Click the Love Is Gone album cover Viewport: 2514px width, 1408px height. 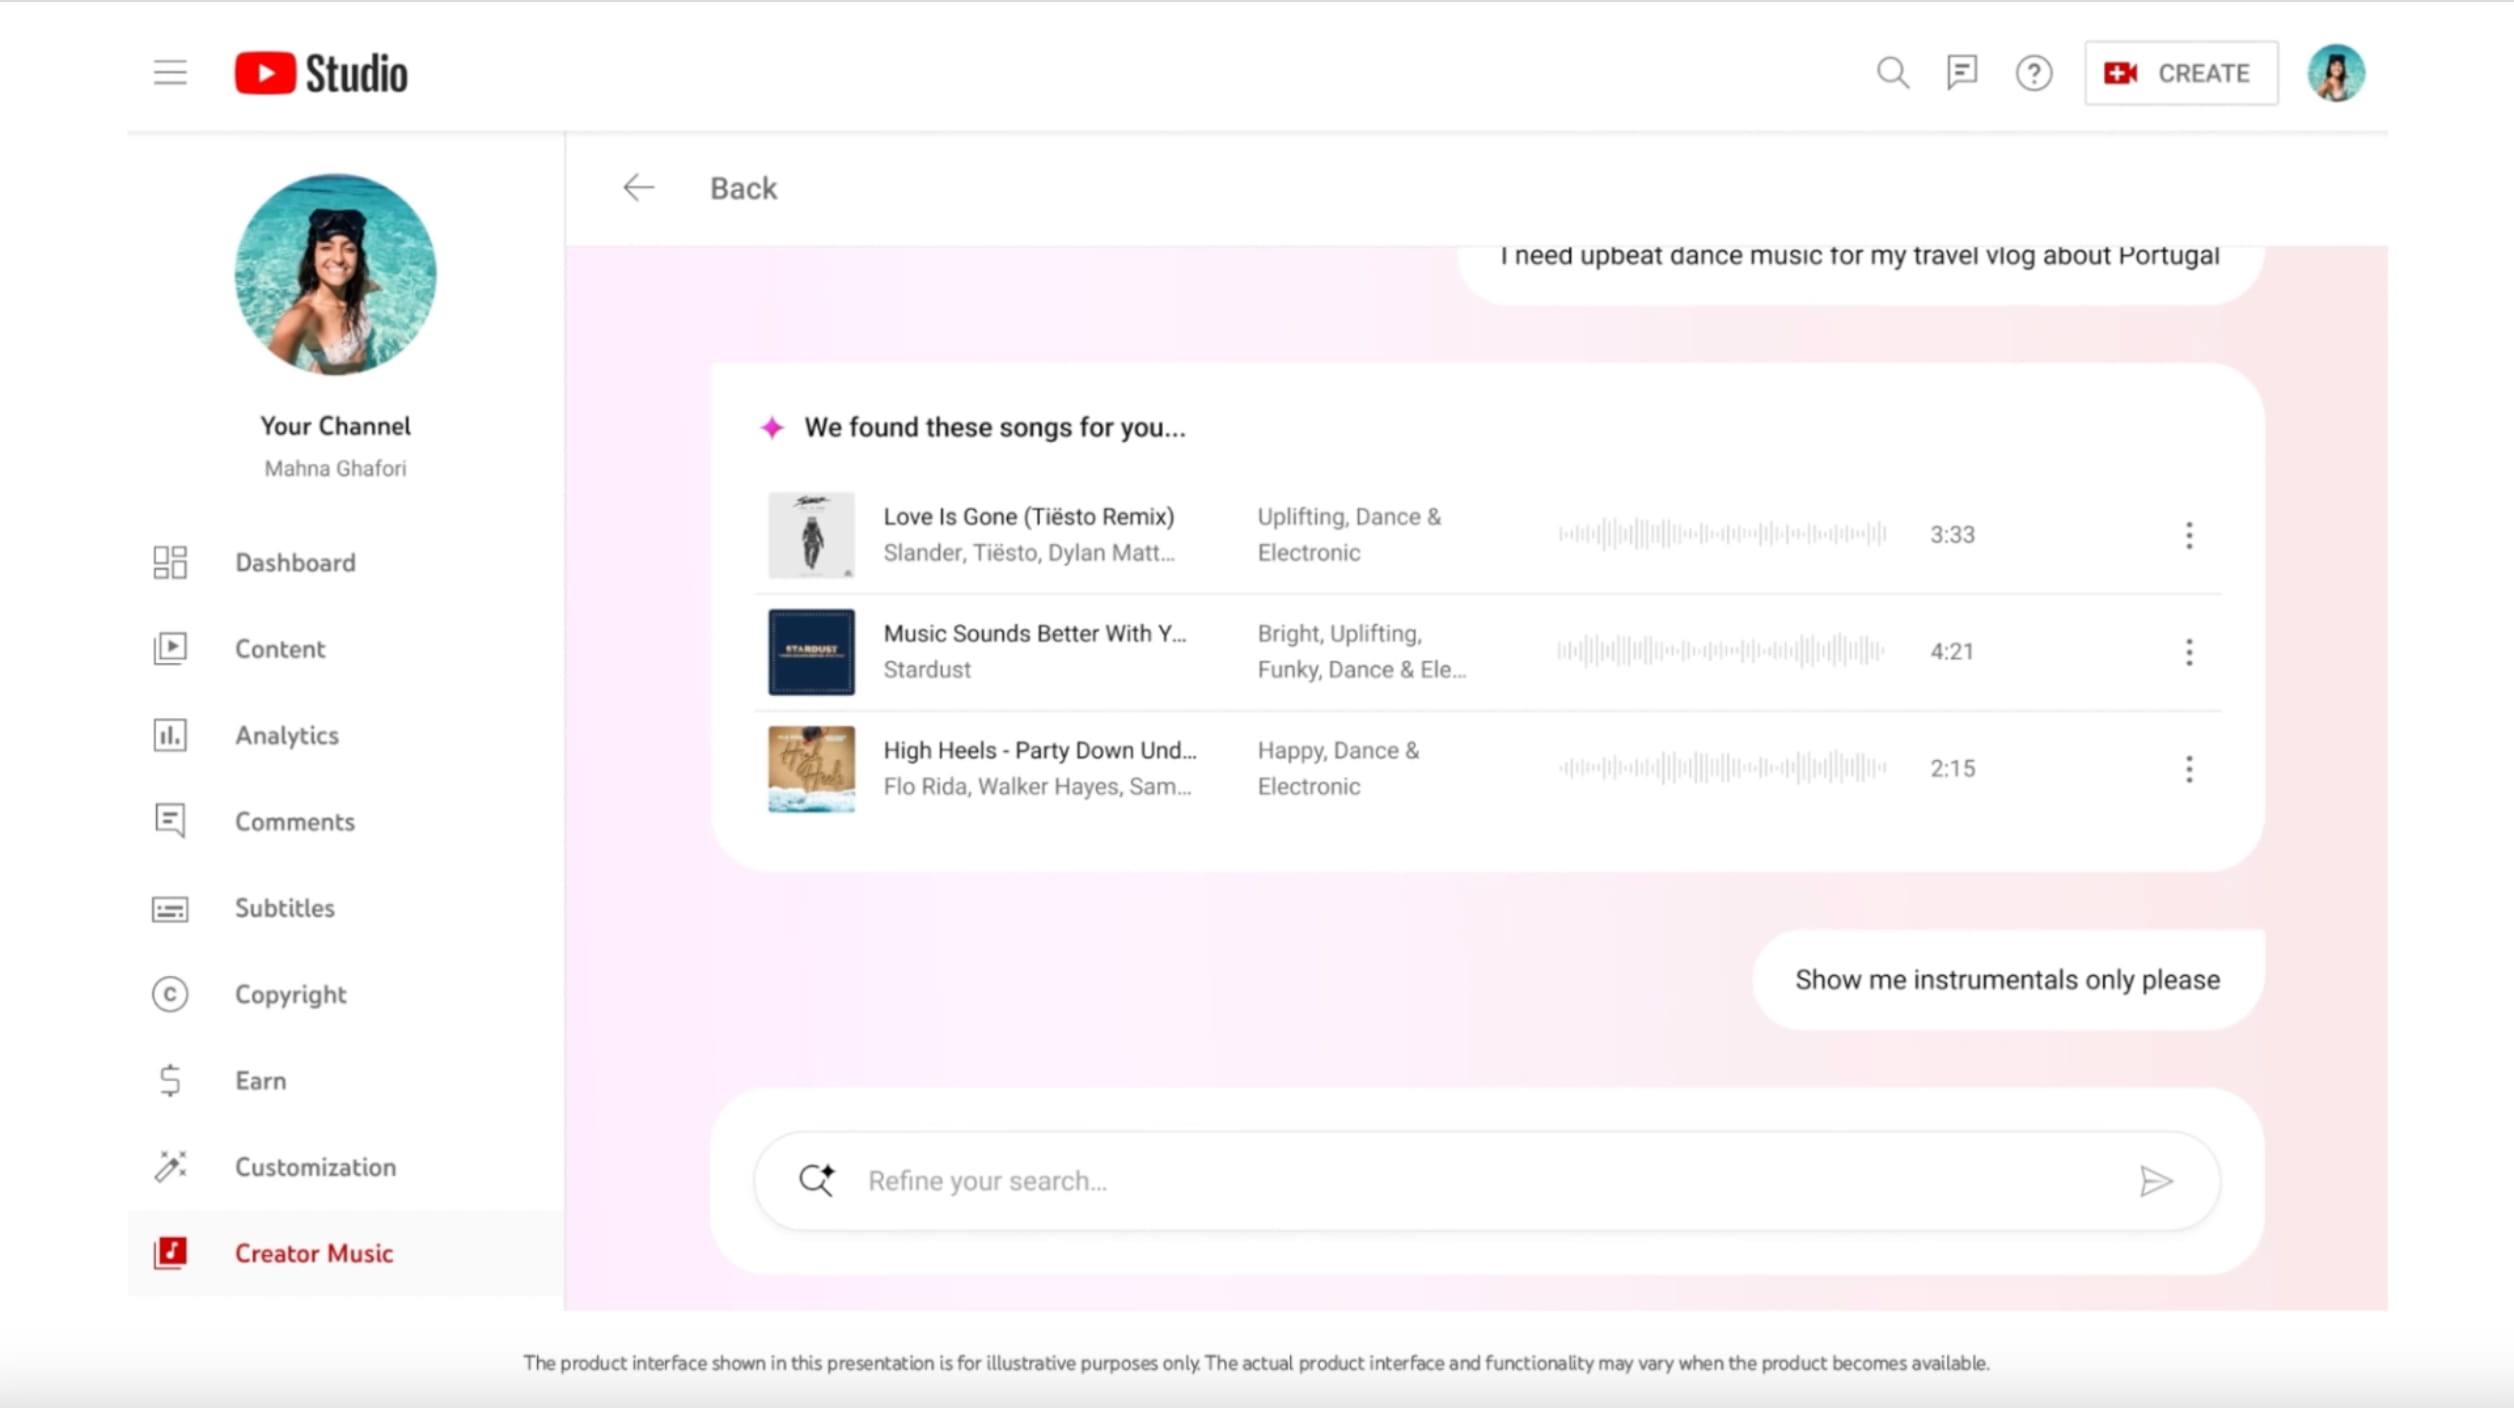[x=811, y=535]
